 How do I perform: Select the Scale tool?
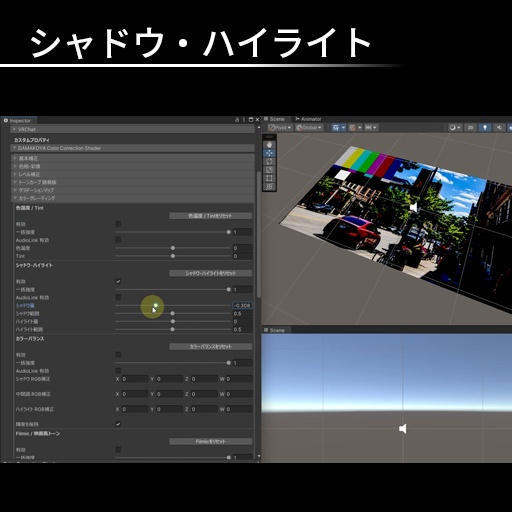click(x=269, y=170)
